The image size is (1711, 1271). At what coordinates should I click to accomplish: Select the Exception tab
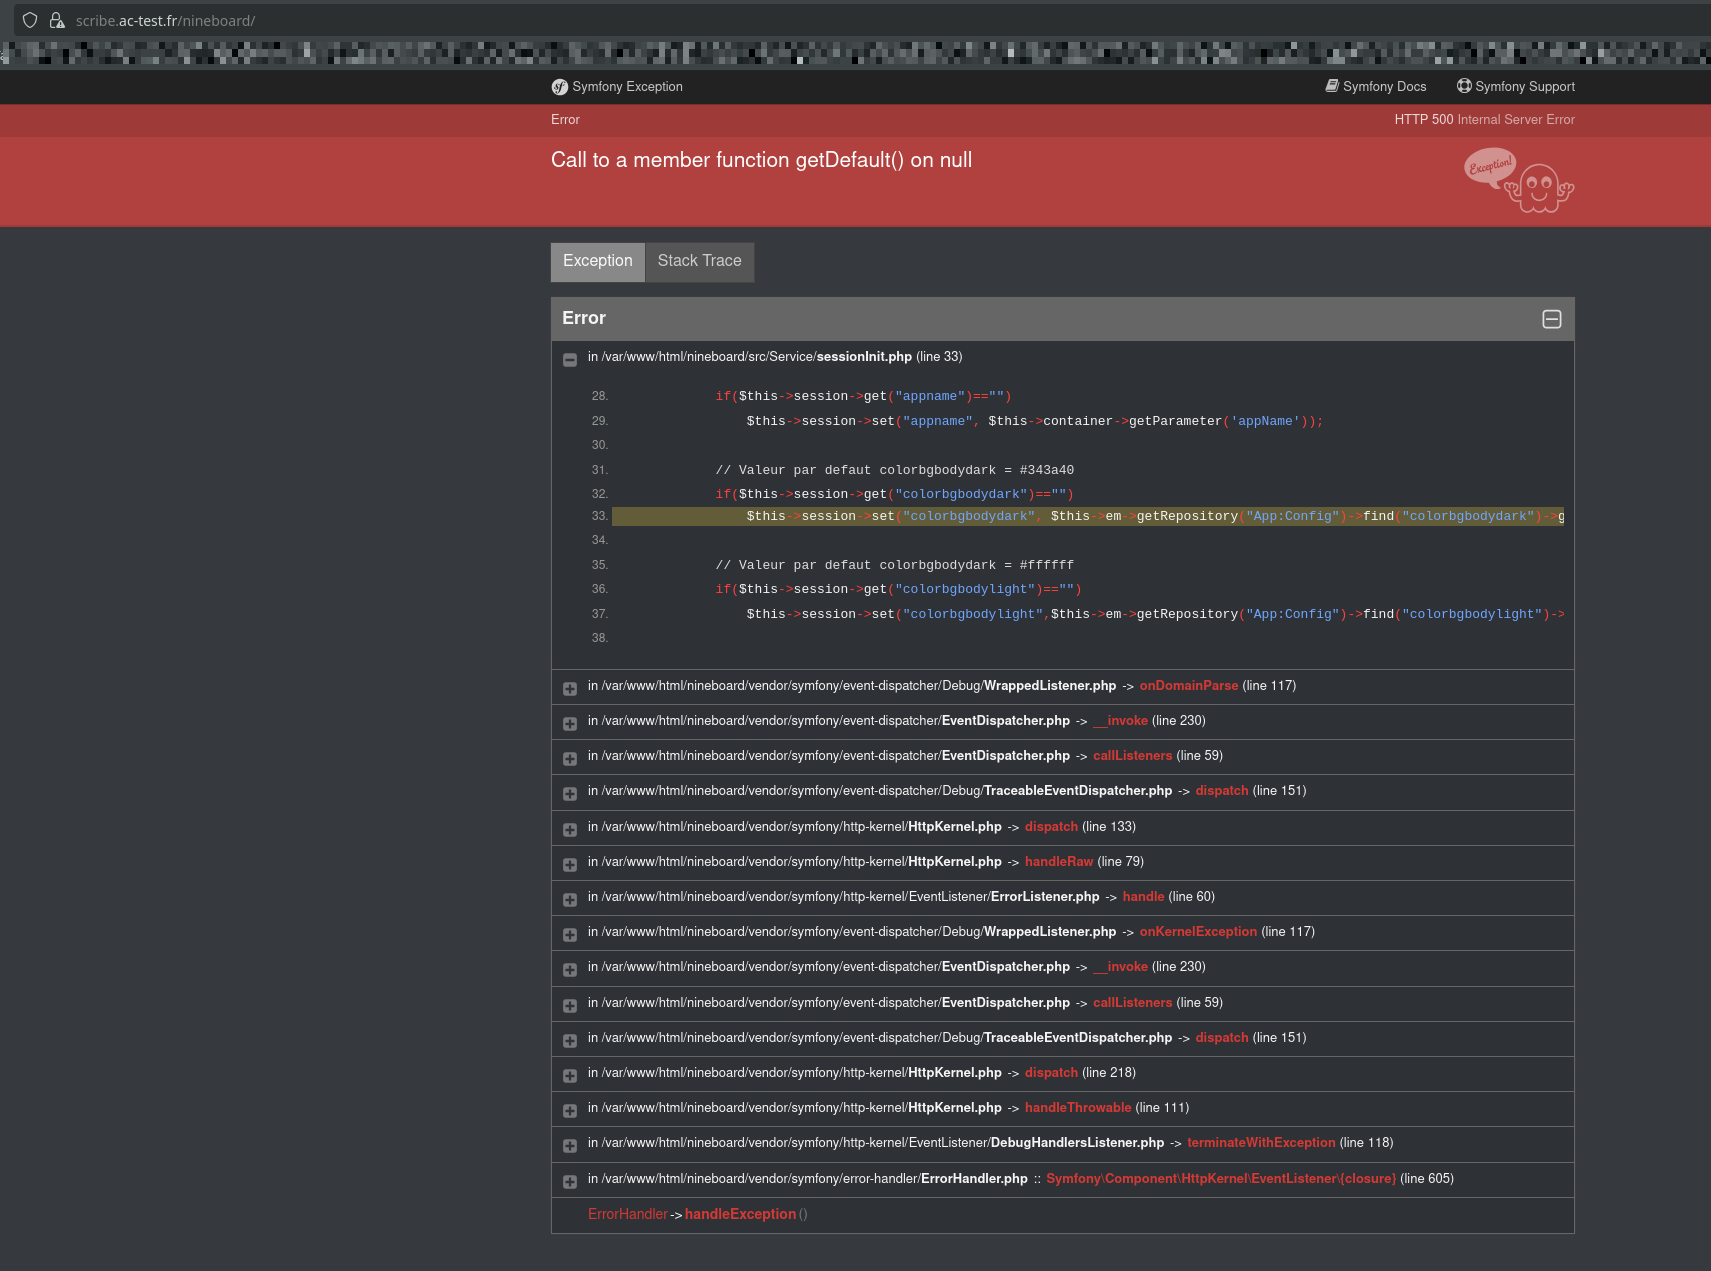[597, 261]
